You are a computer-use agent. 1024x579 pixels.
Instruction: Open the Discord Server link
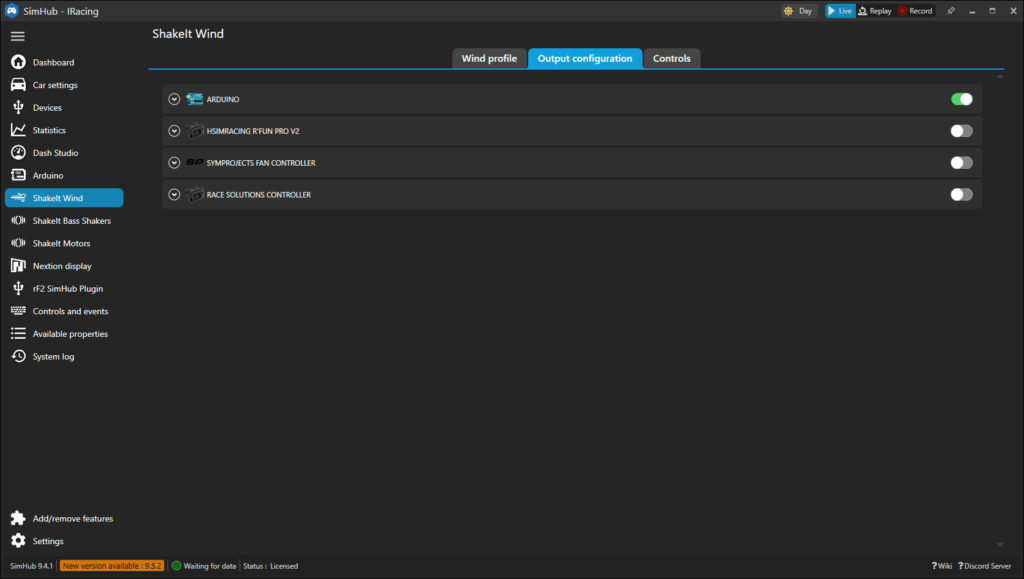point(984,566)
